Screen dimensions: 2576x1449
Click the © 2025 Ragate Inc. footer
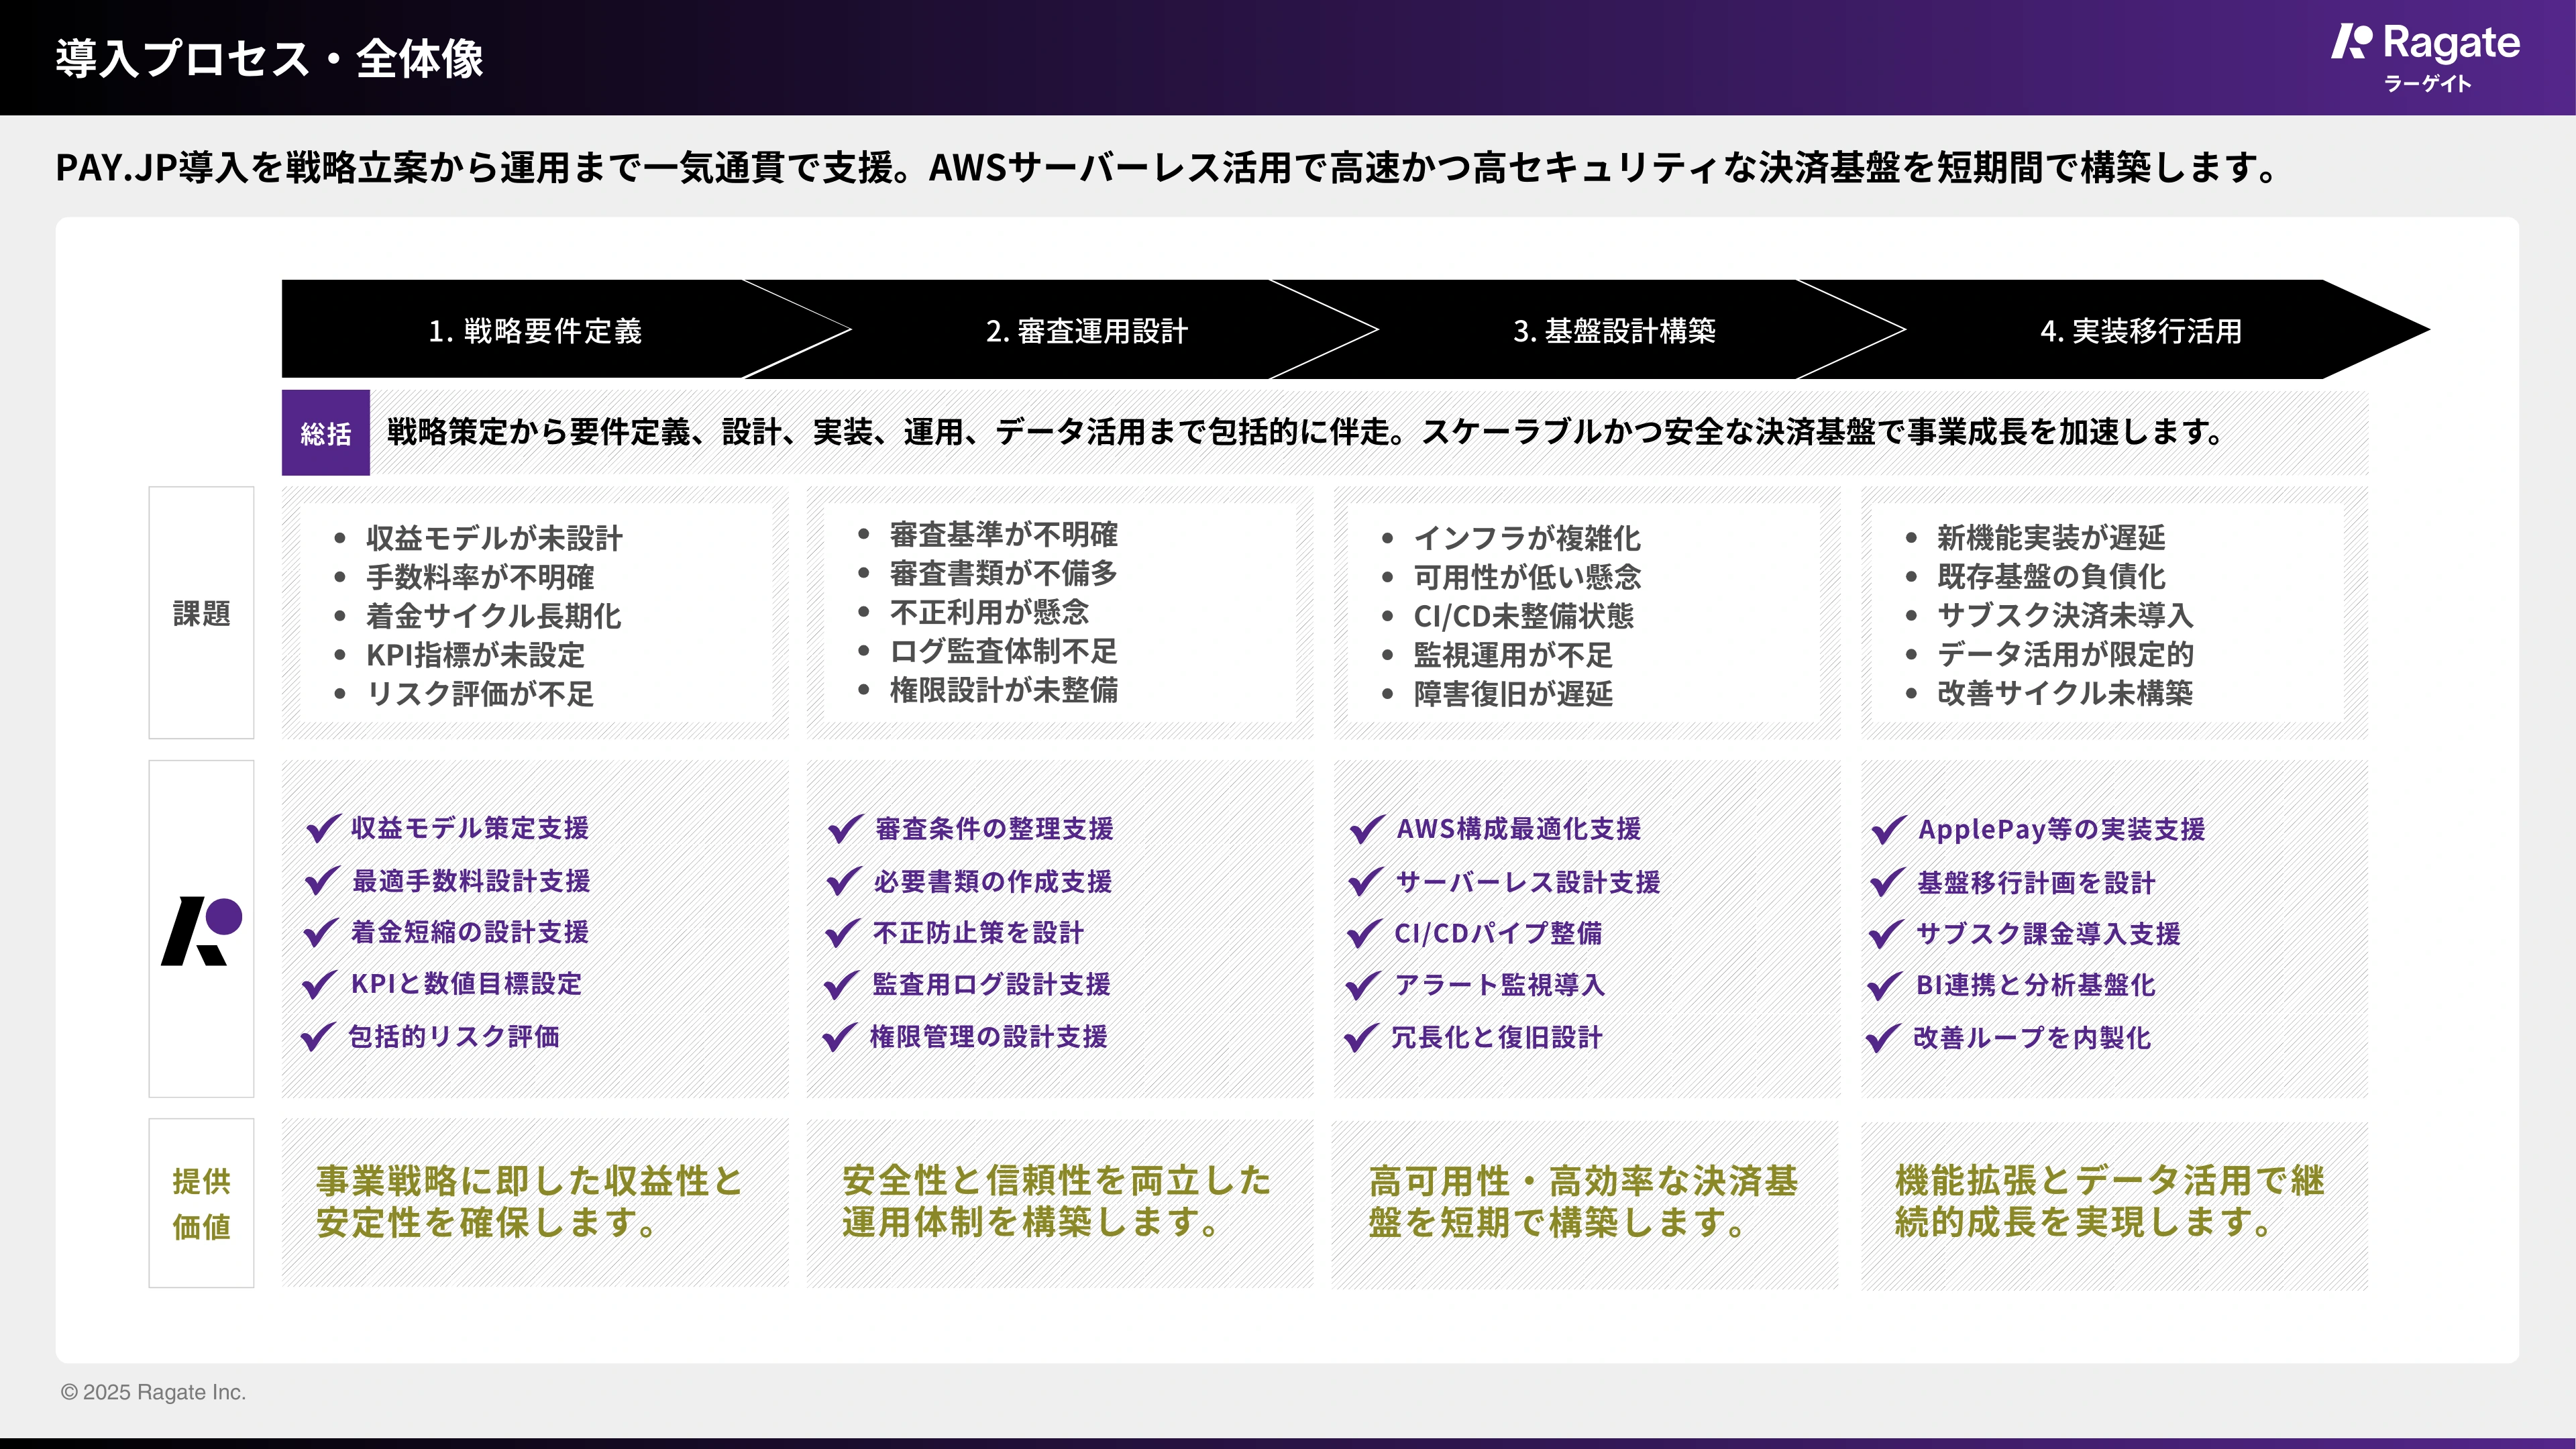[153, 1392]
